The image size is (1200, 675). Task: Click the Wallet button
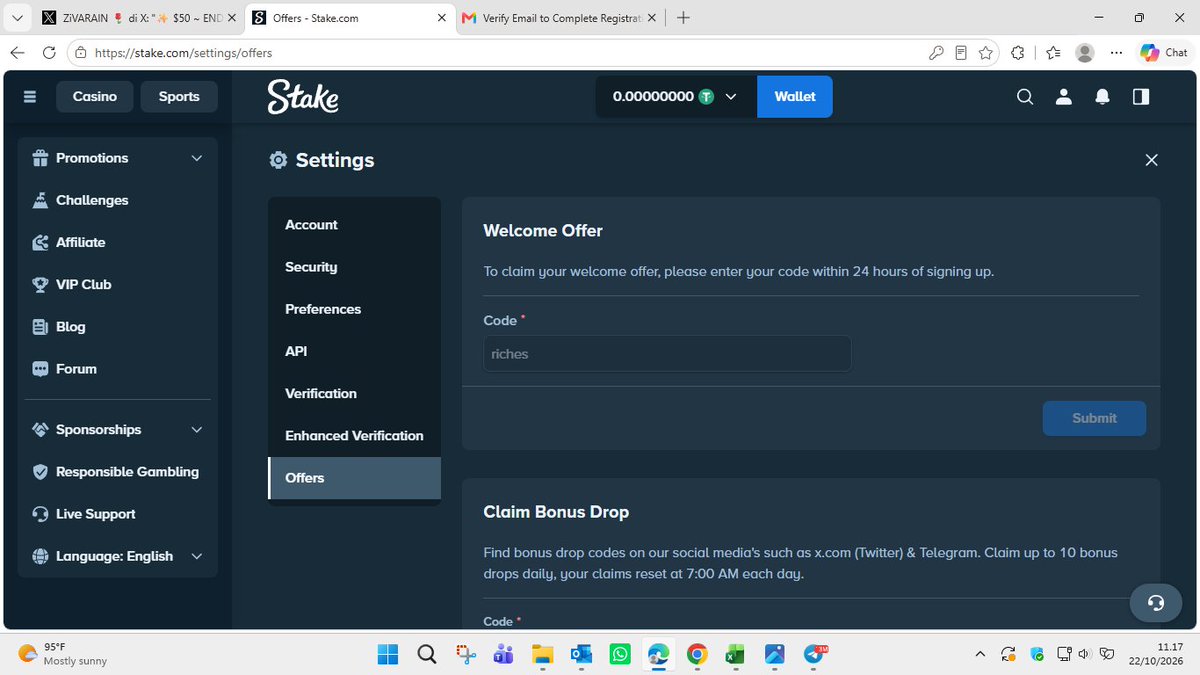click(795, 97)
